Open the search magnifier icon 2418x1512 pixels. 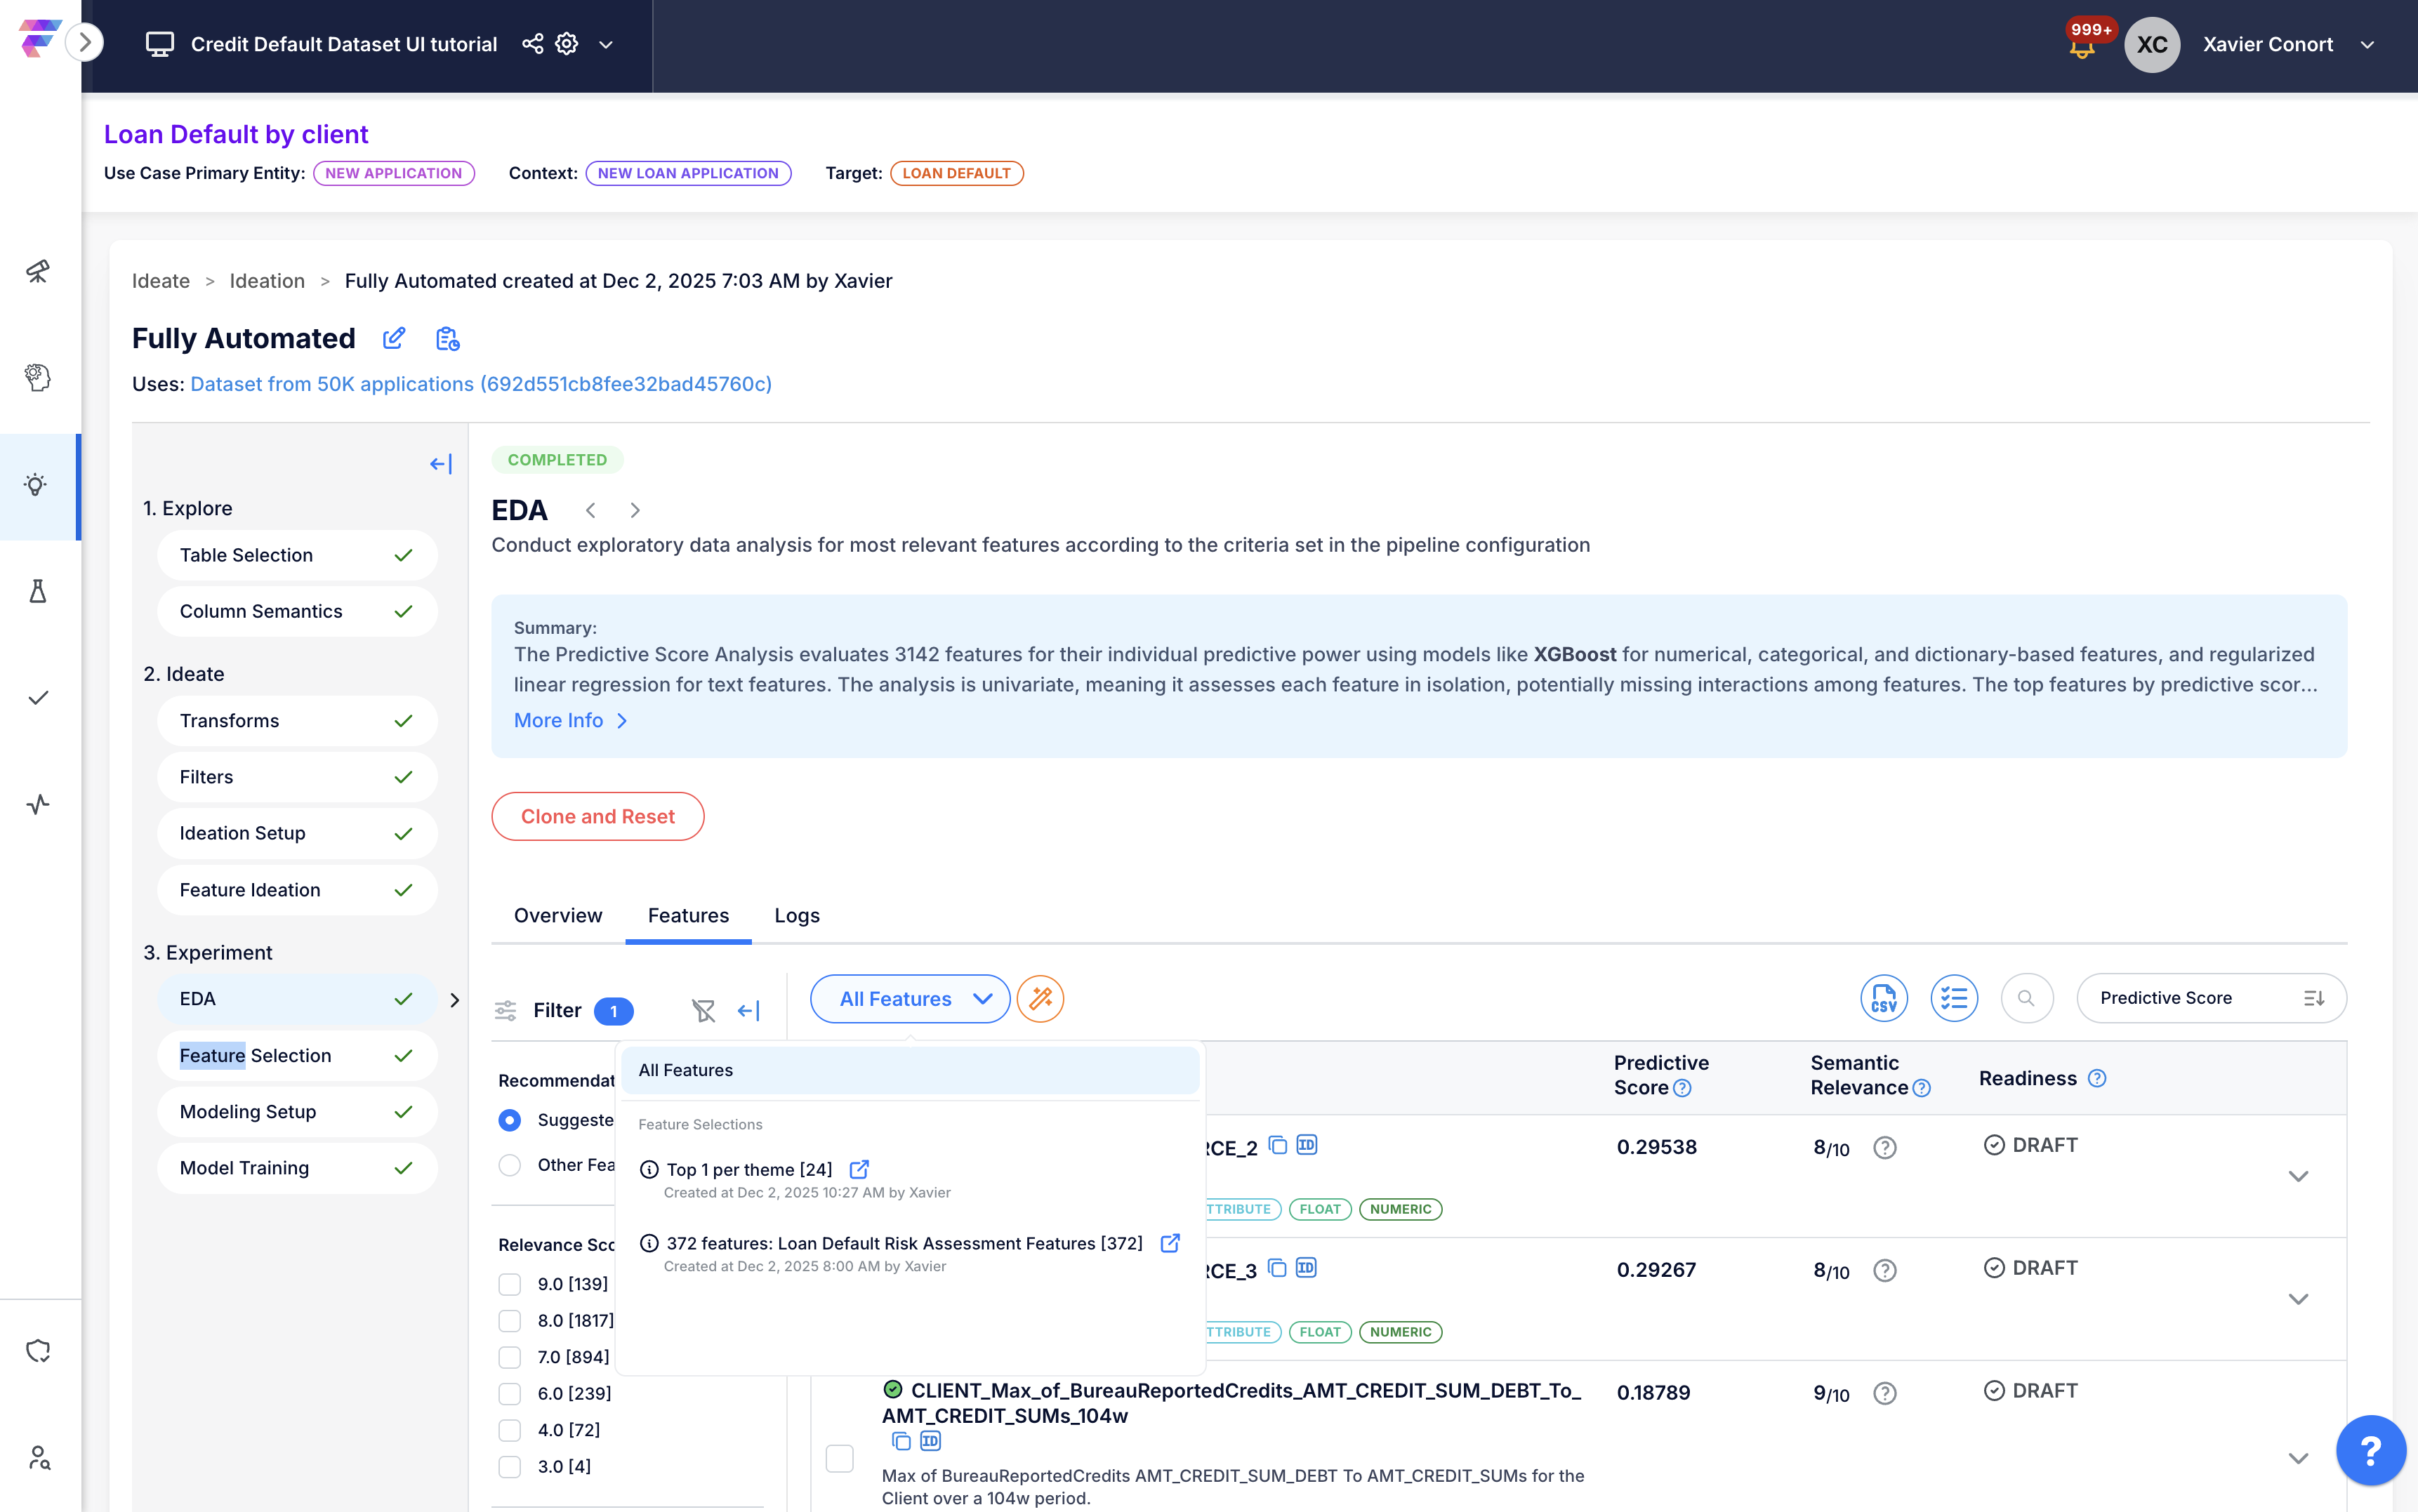tap(2026, 998)
